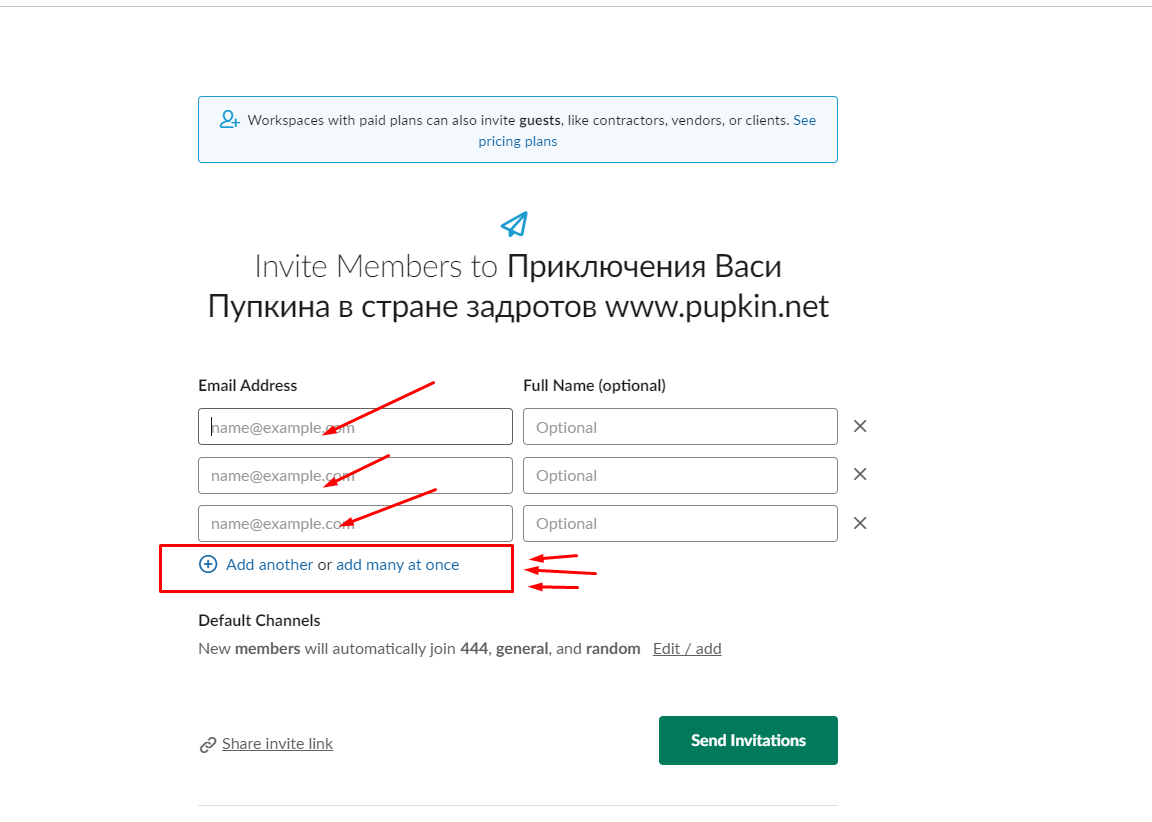Click the paper plane invite icon
Viewport: 1152px width, 822px height.
pos(514,224)
